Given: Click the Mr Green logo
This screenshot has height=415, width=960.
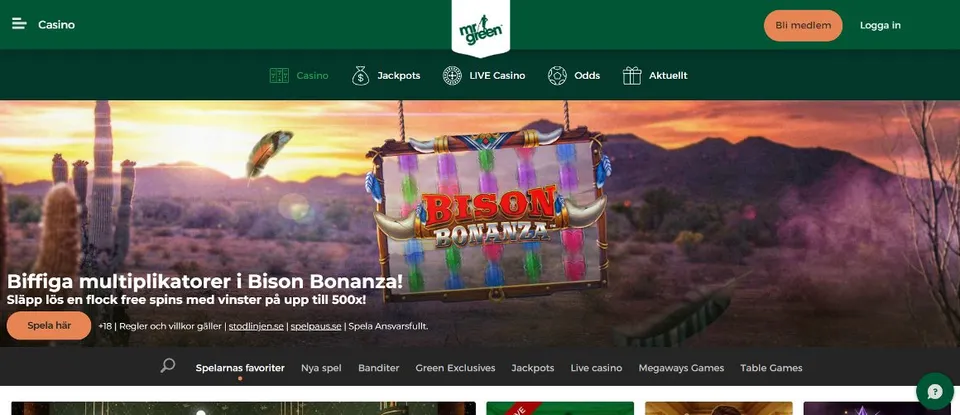Looking at the screenshot, I should 481,29.
